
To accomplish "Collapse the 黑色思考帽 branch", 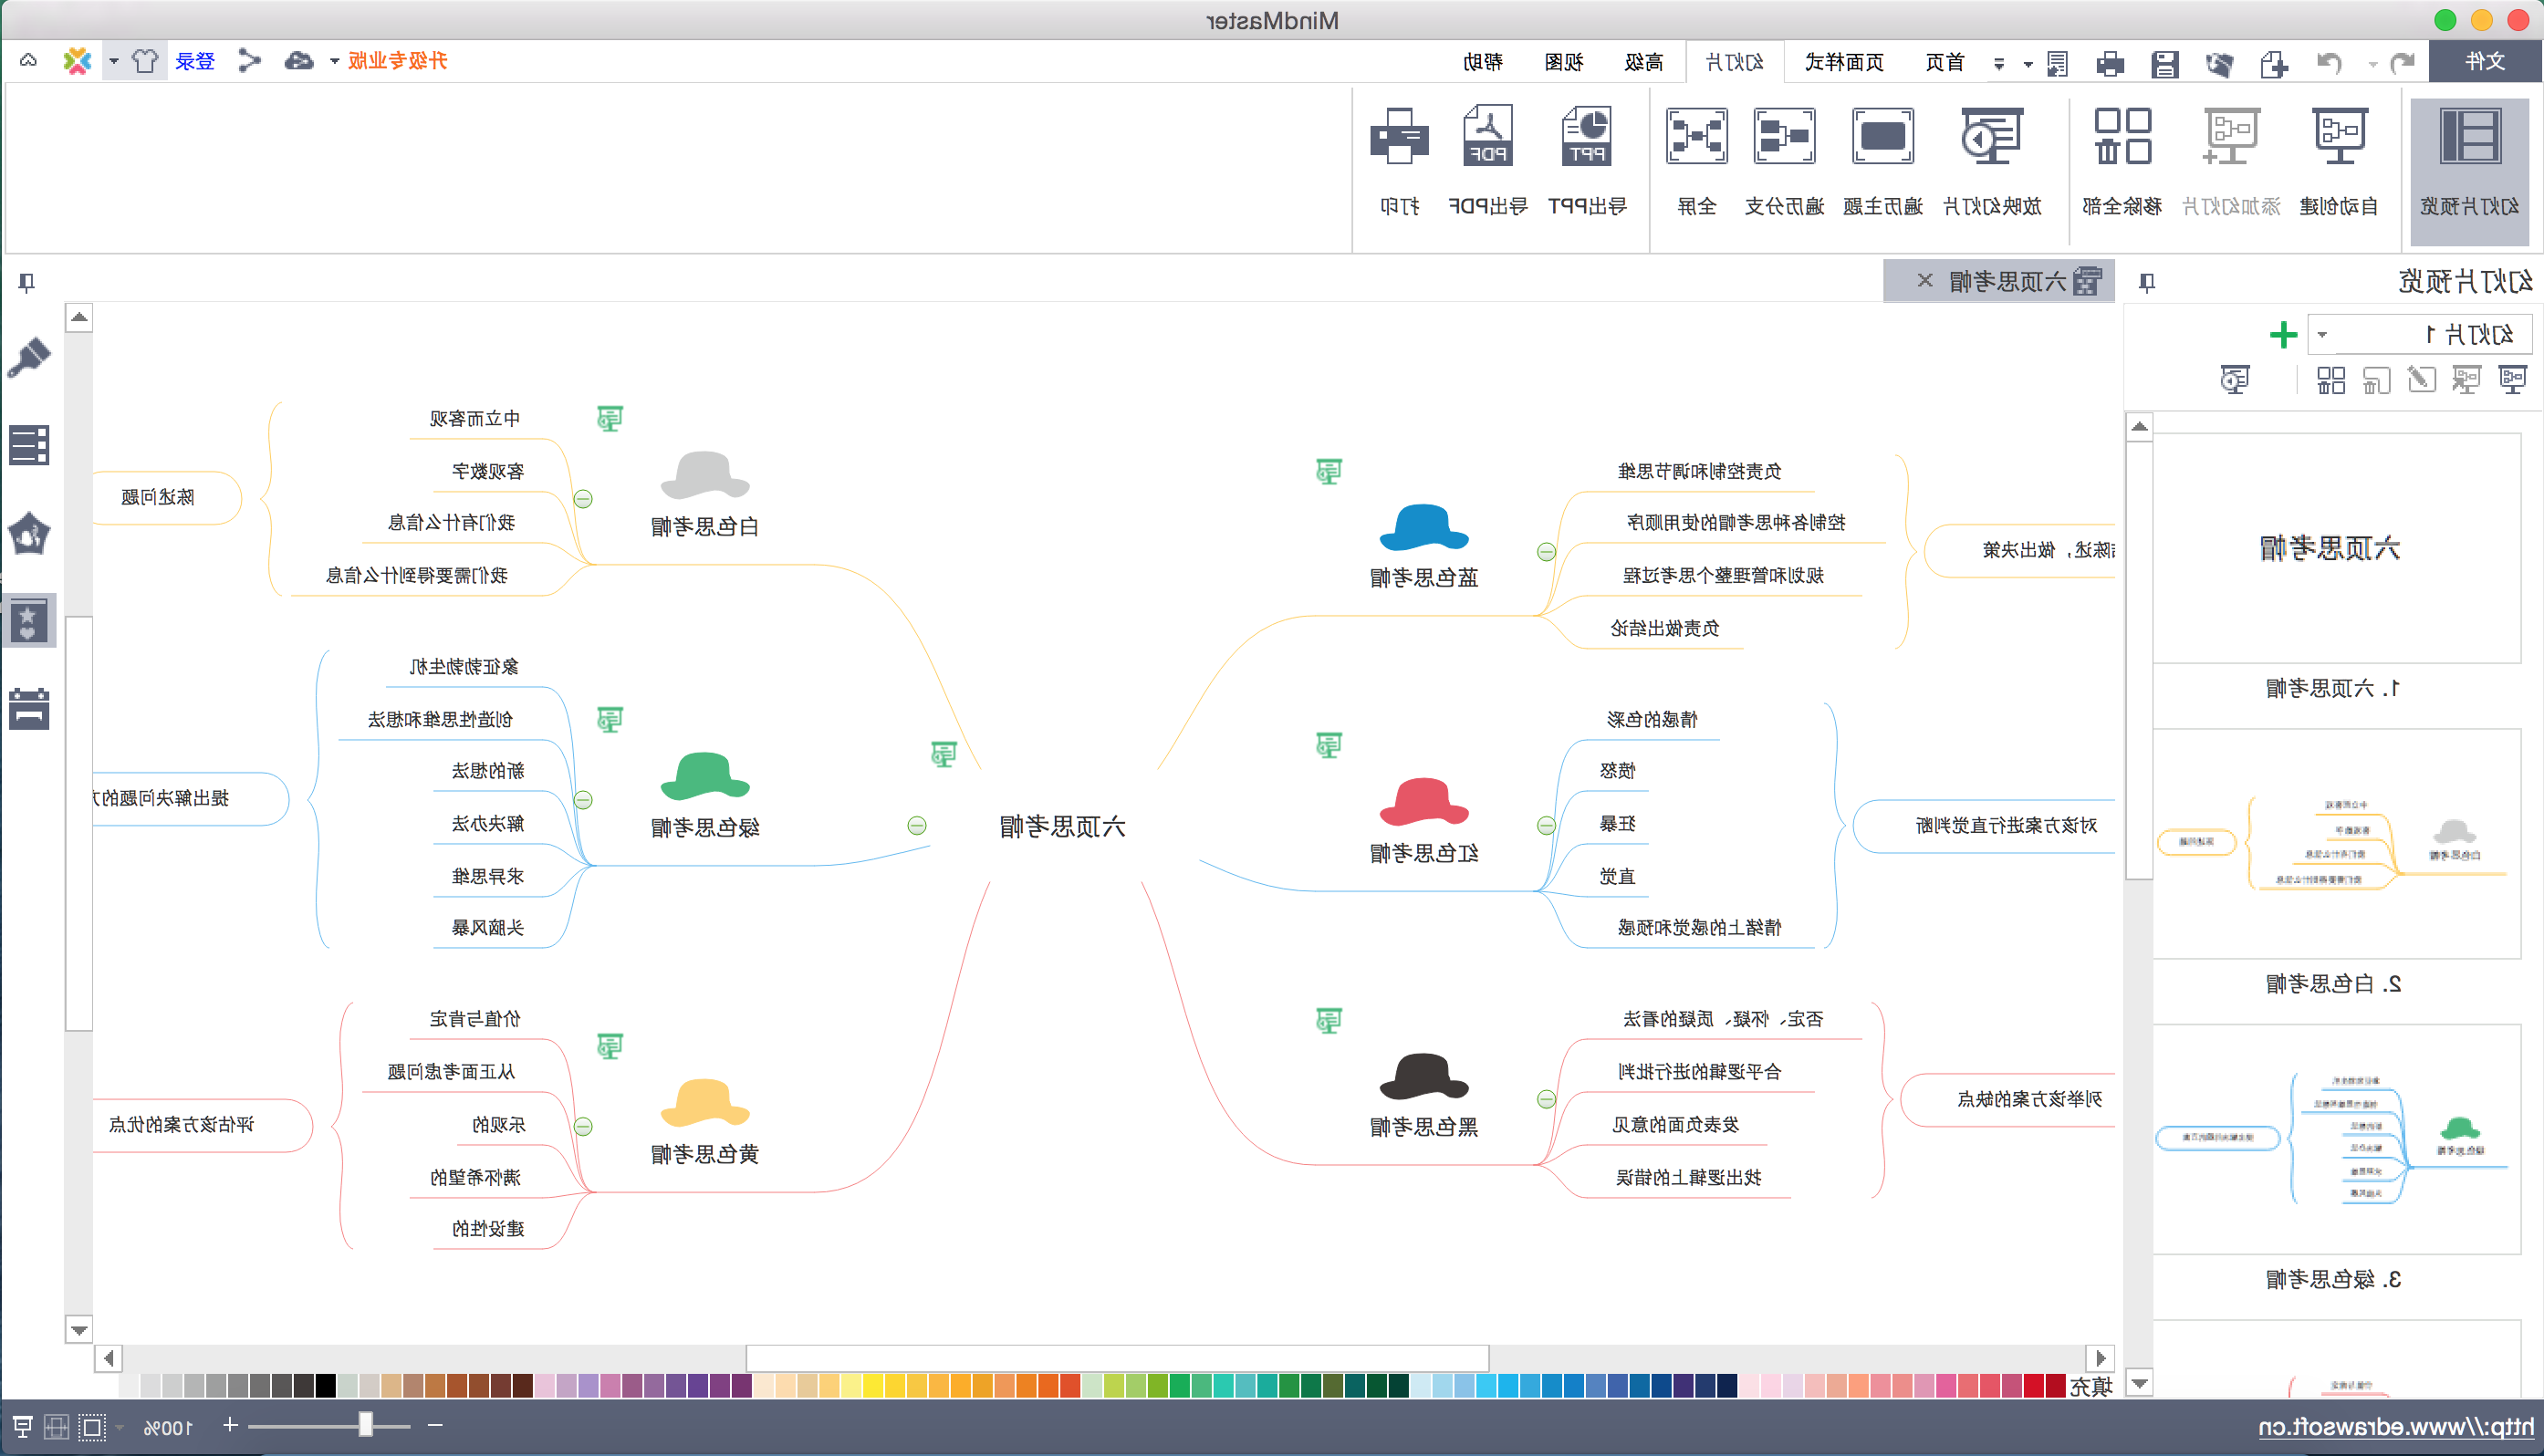I will click(x=1546, y=1099).
